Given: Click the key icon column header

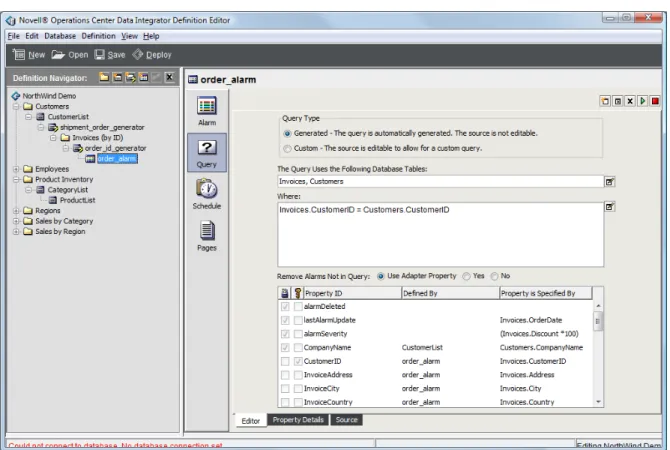Looking at the screenshot, I should tap(298, 293).
